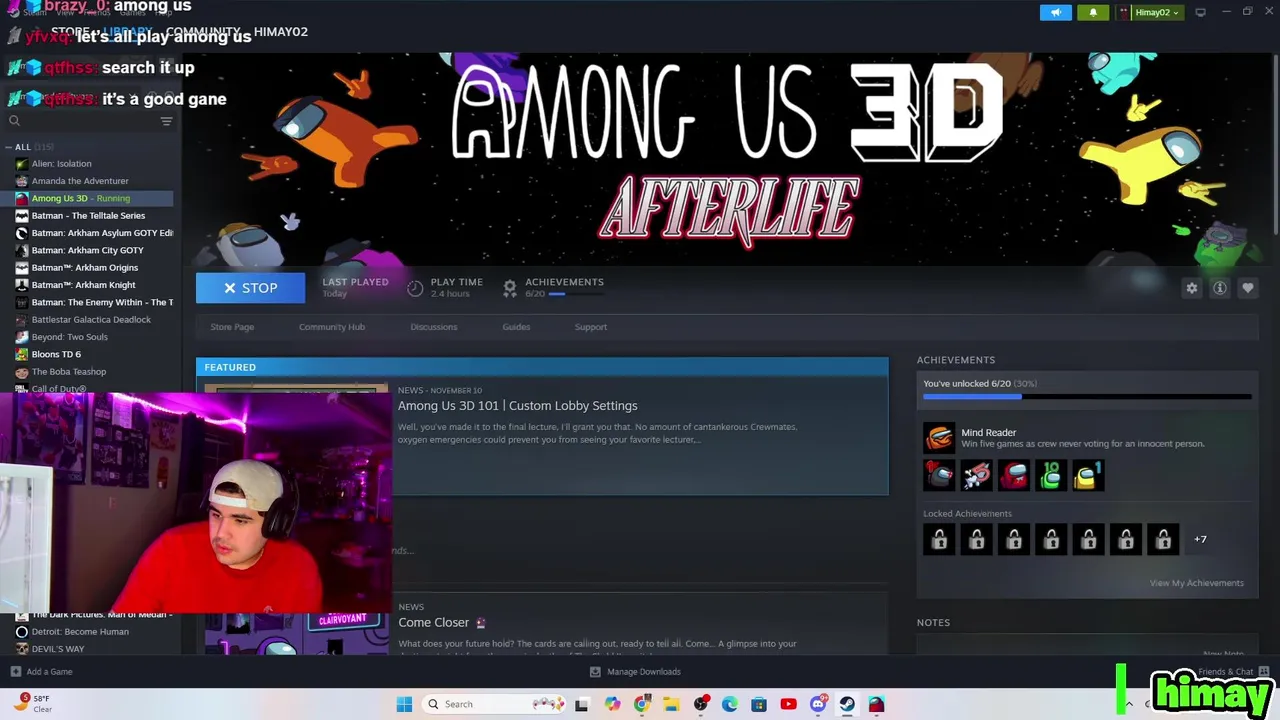Select Battlestar Galactica Deadlock
This screenshot has width=1280, height=720.
tap(91, 320)
